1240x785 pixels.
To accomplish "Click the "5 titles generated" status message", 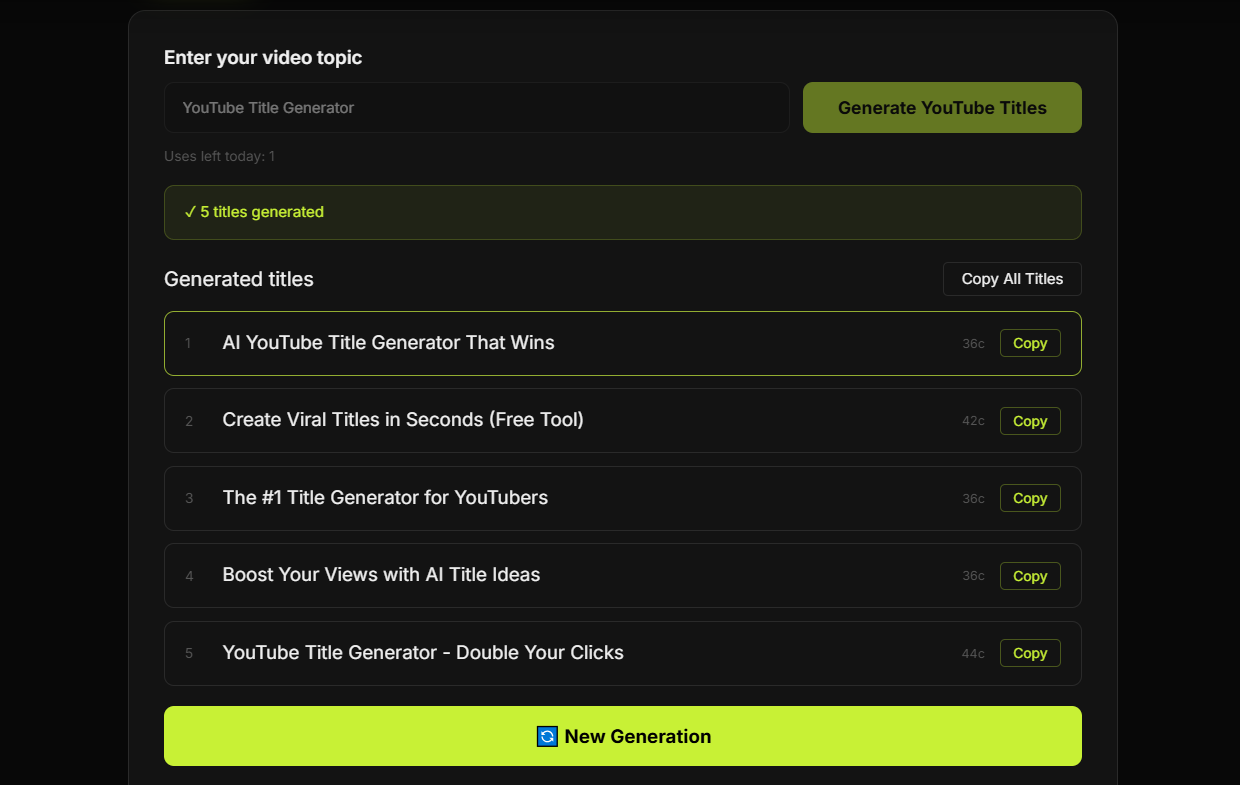I will [623, 212].
